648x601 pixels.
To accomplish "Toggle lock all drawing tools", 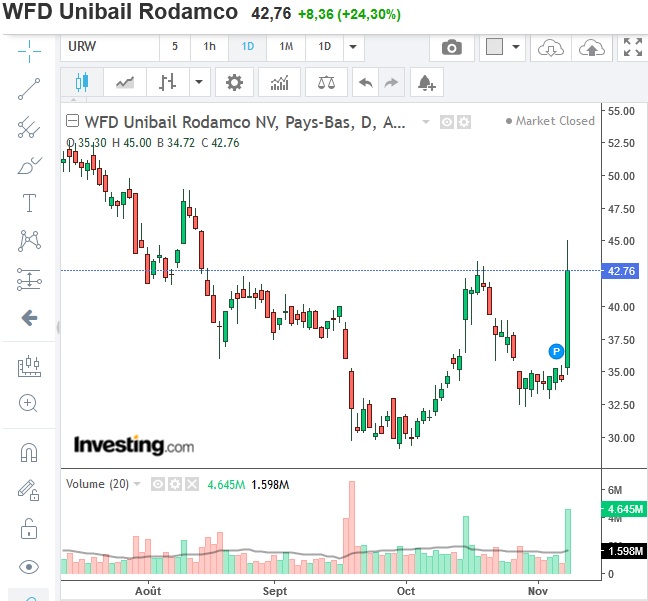I will pyautogui.click(x=29, y=528).
